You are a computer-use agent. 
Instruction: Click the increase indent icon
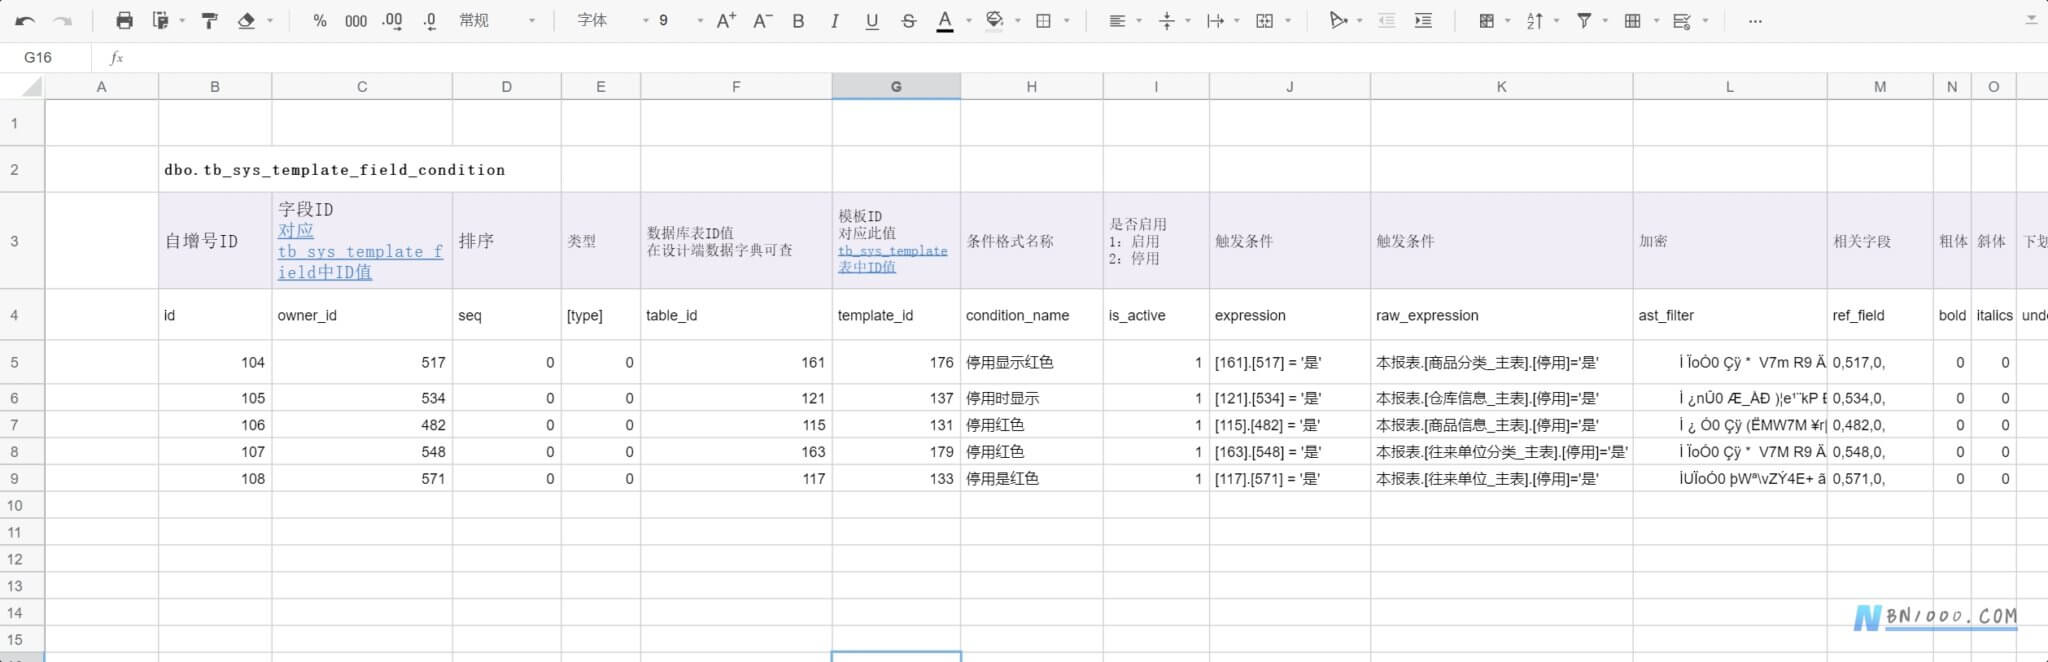pos(1423,21)
